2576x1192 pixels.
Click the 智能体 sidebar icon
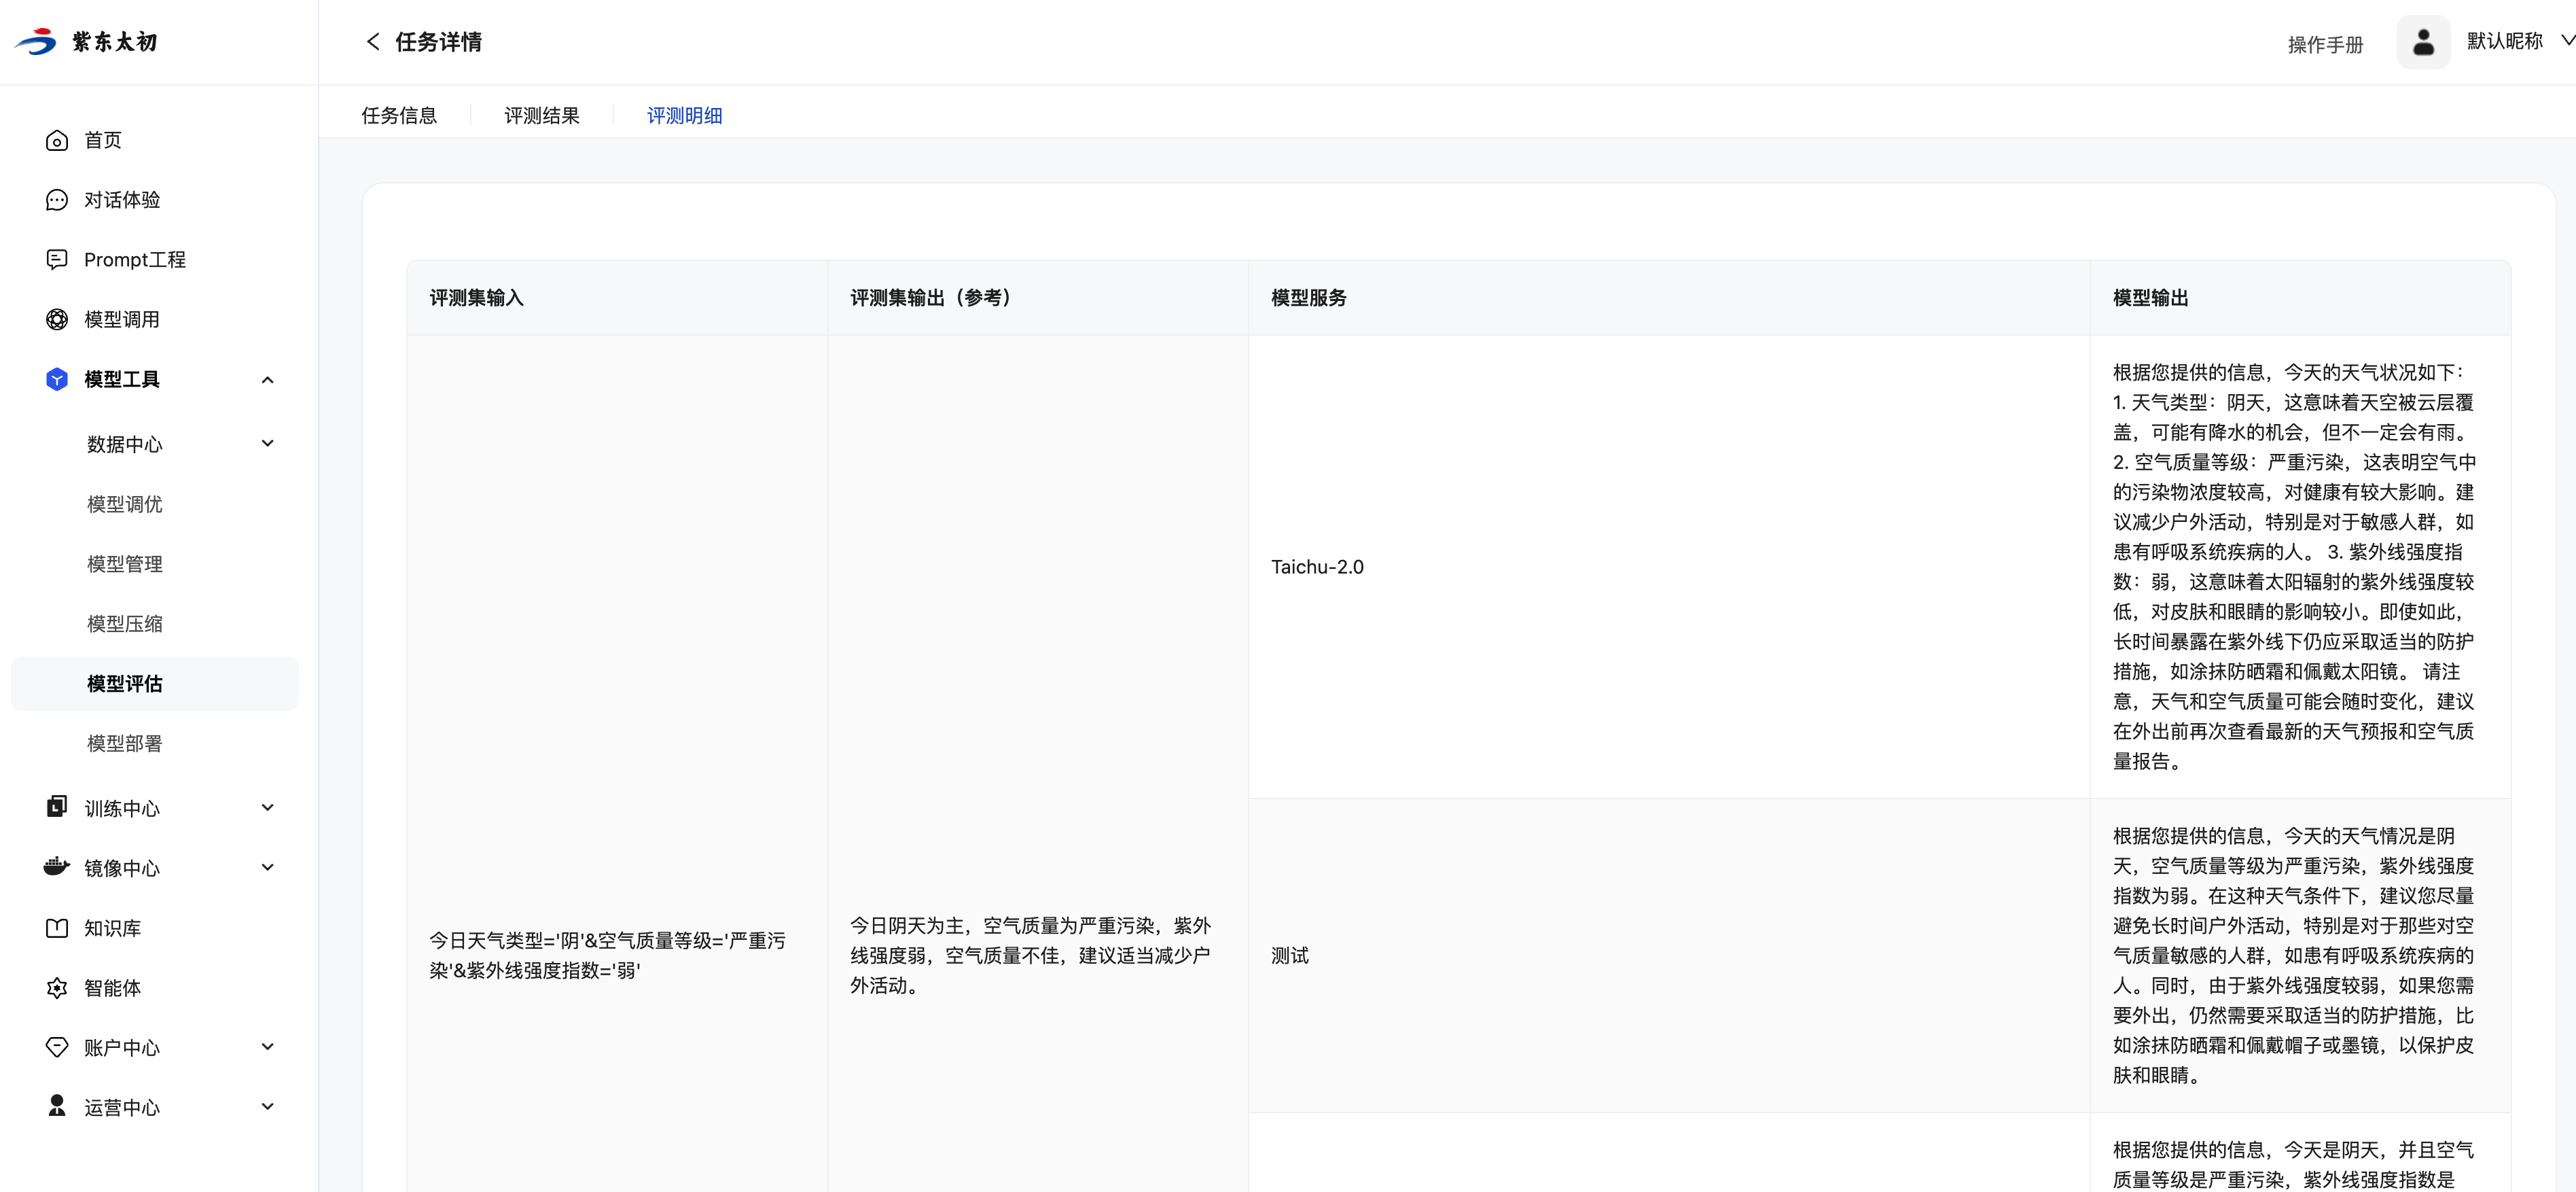click(x=57, y=988)
